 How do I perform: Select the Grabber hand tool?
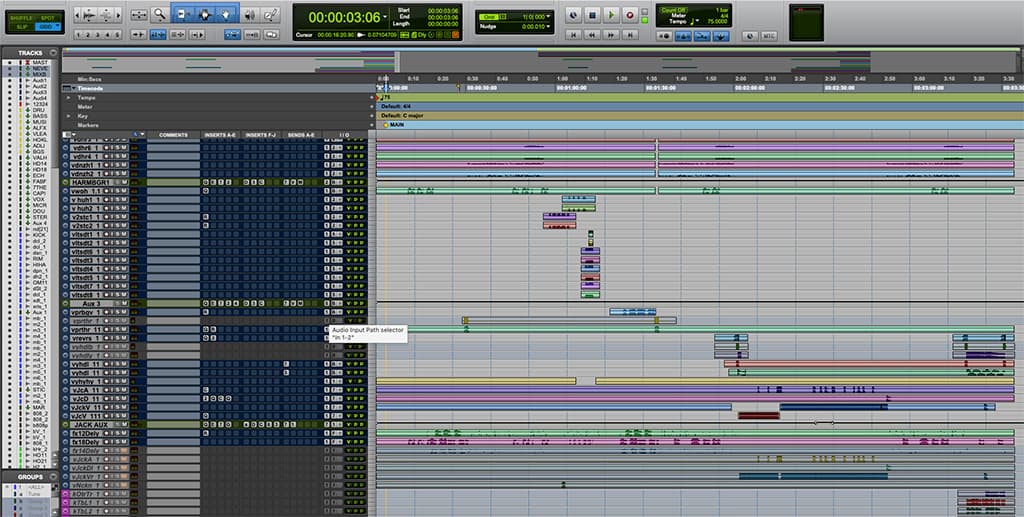pos(227,14)
